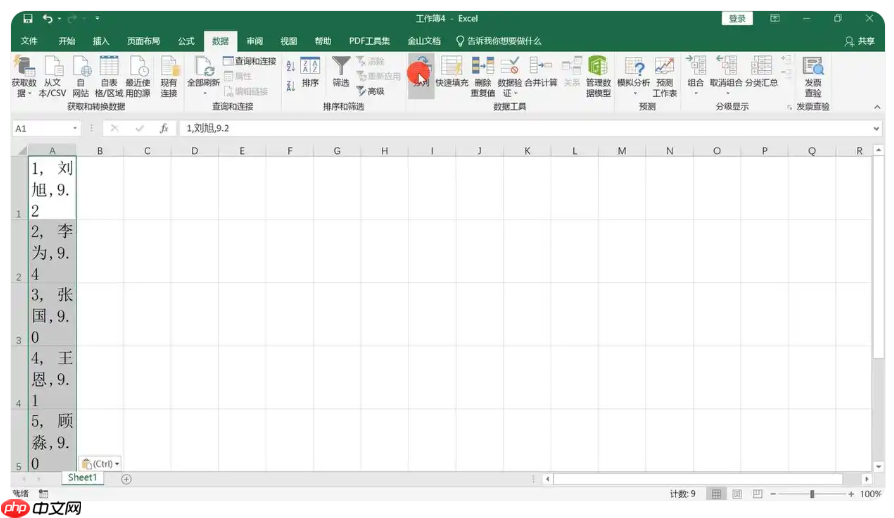Viewport: 894px width, 518px height.
Task: Select the Sheet1 tab
Action: coord(83,478)
